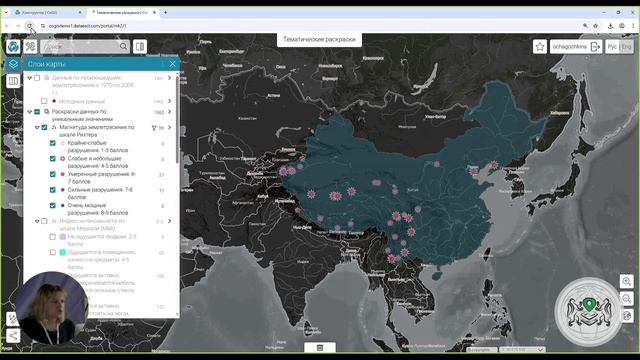Uncheck Магнитуда землетрясения по шкале Рихтера
Viewport: 640px width, 360px height.
(44, 127)
